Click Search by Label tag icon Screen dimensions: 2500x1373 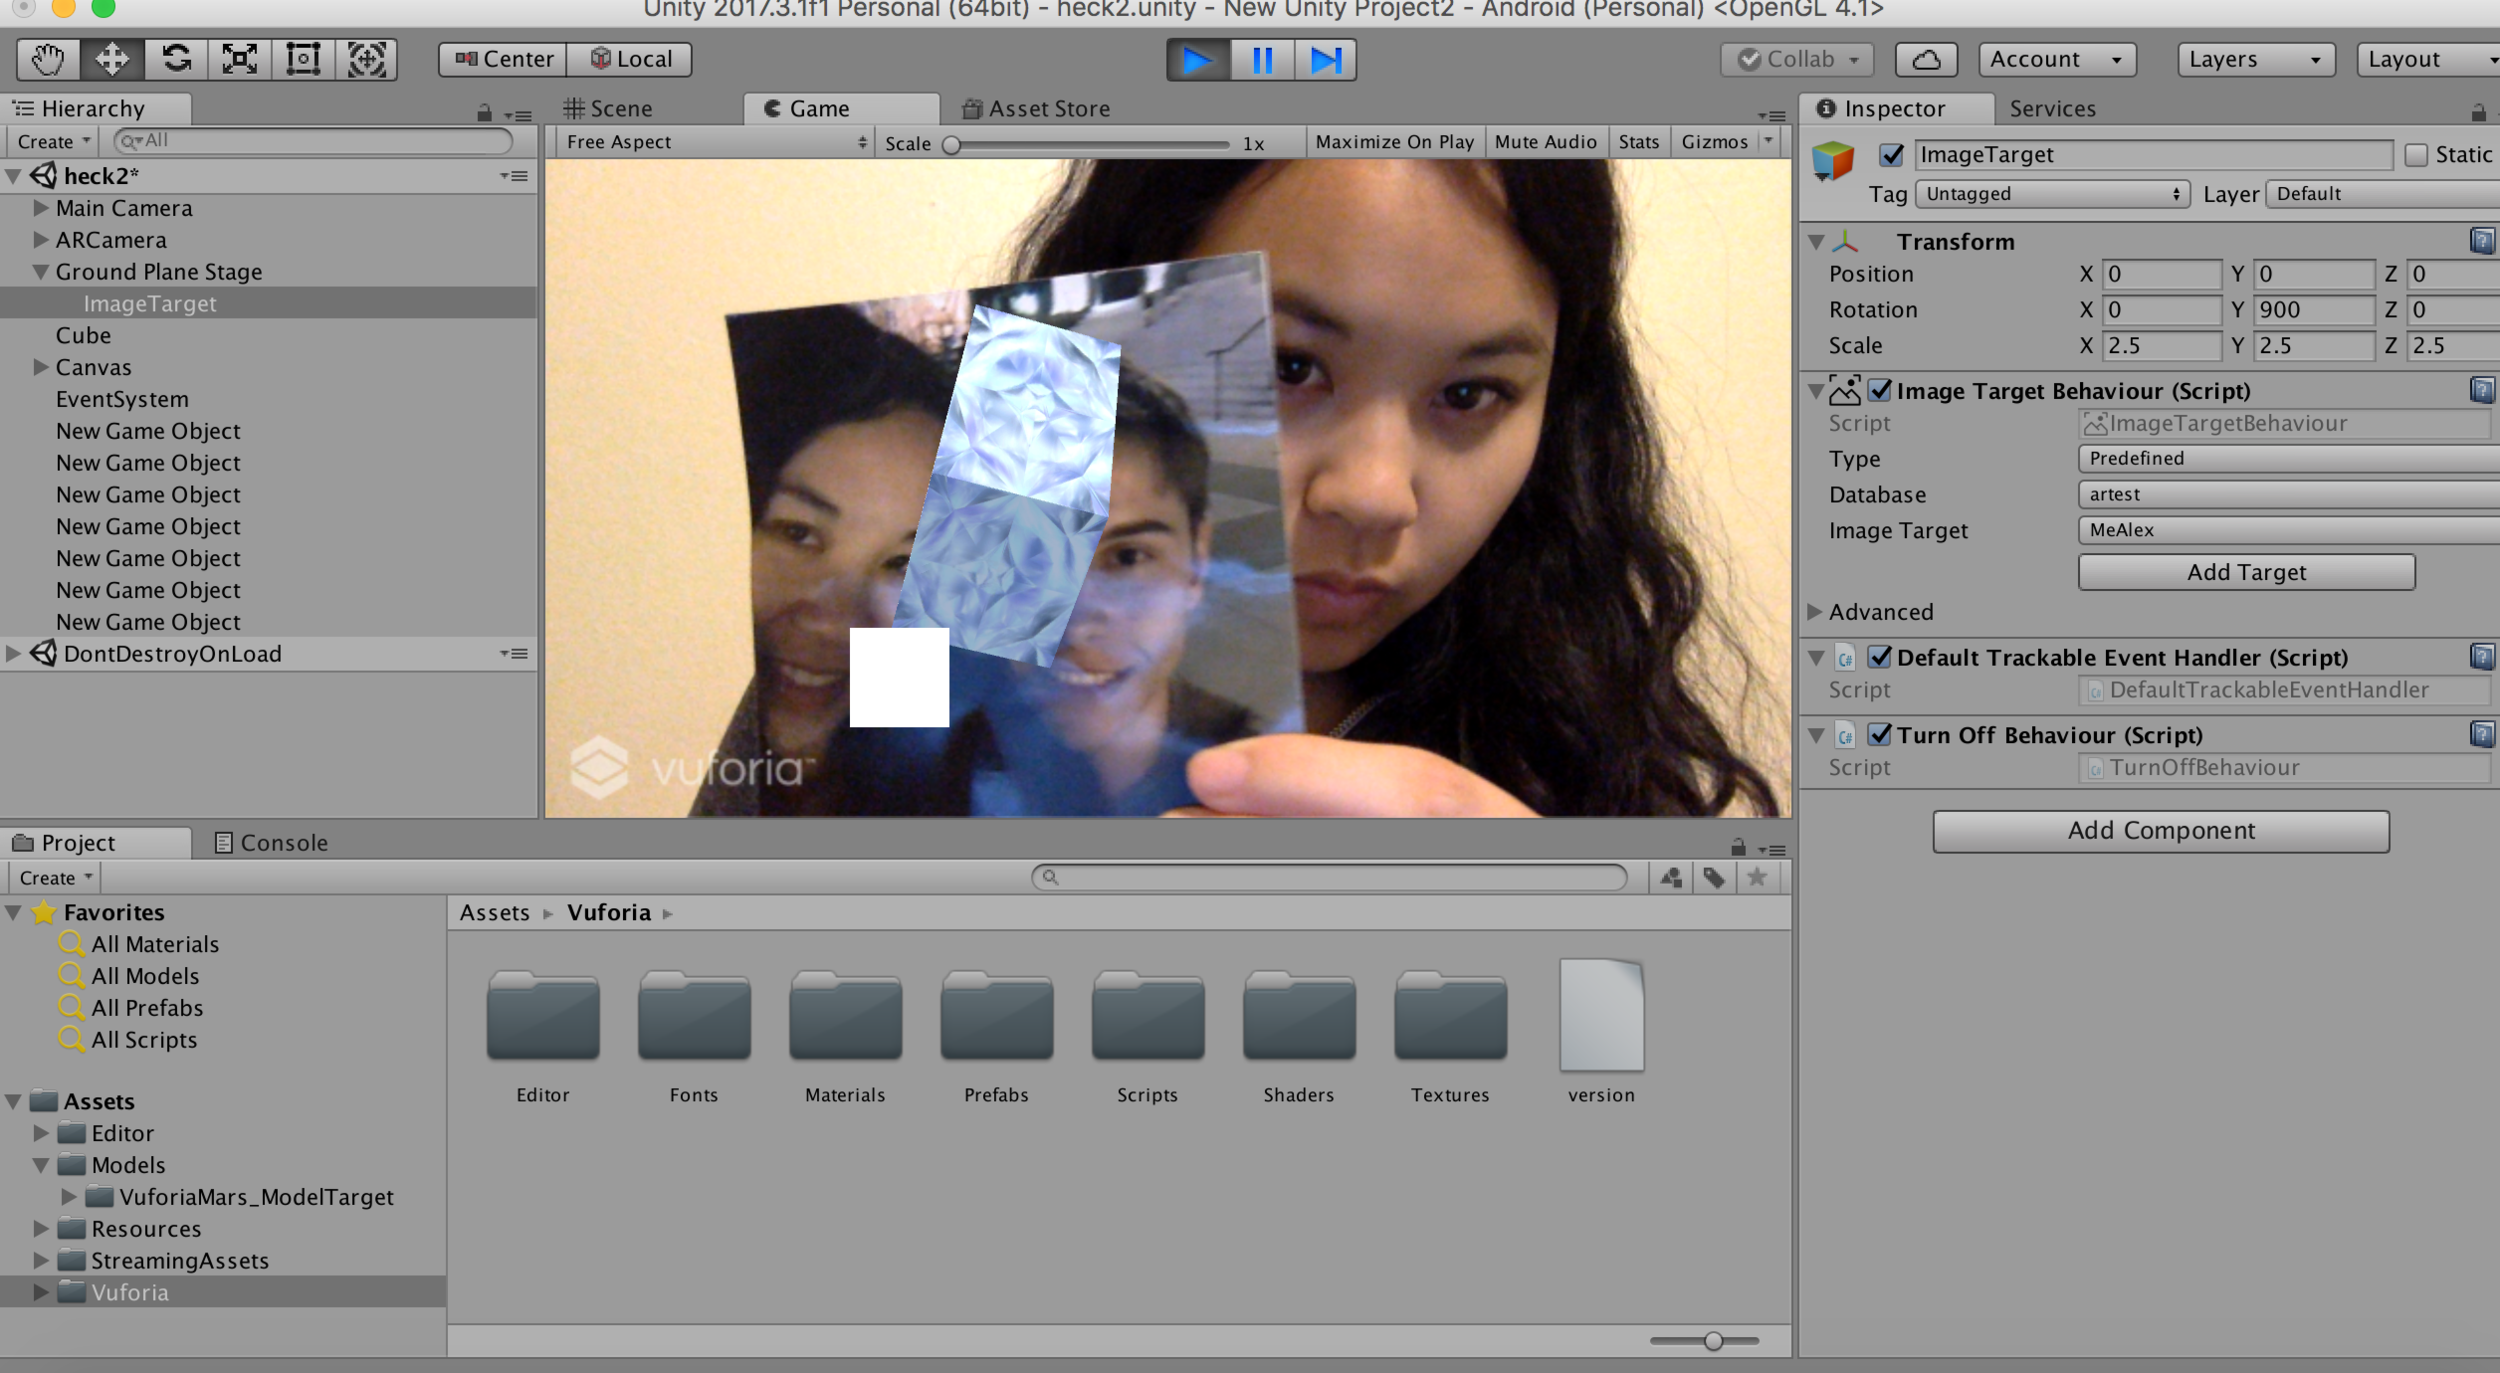pos(1714,878)
